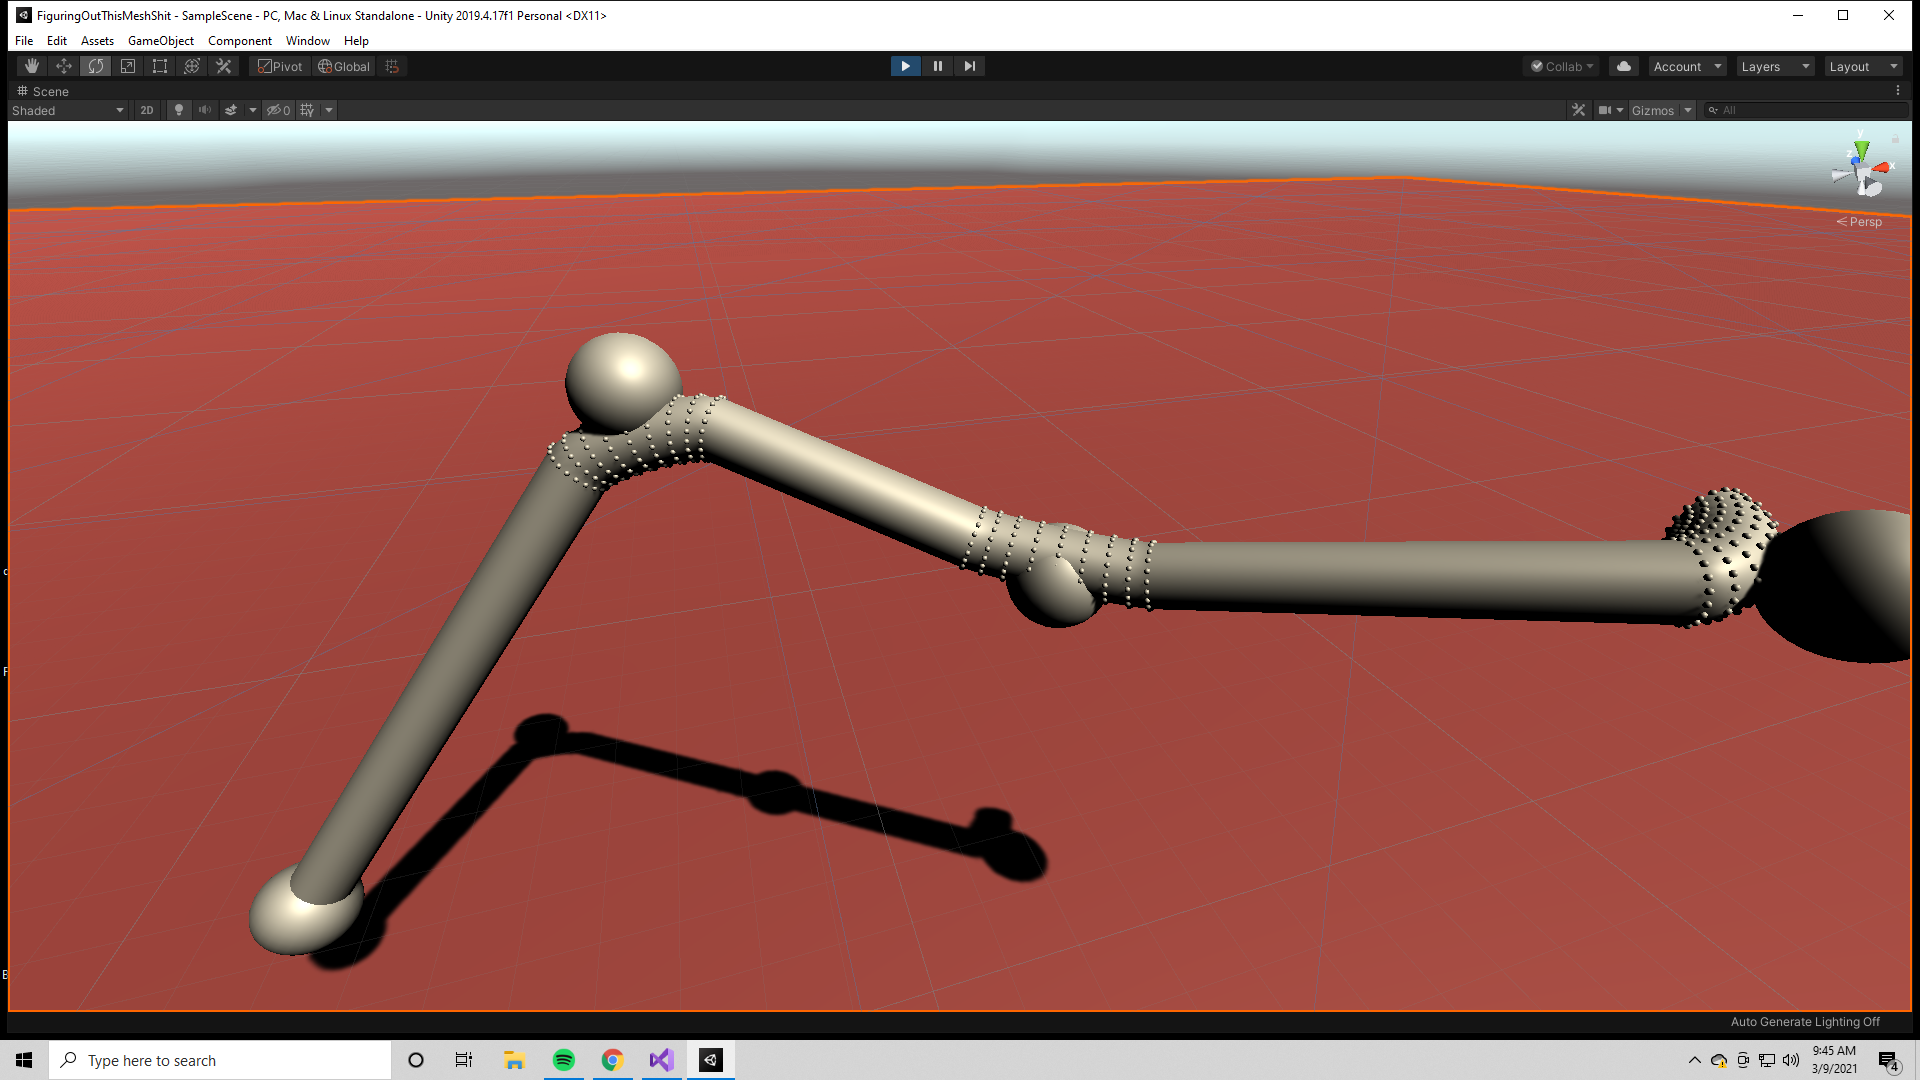This screenshot has width=1920, height=1080.
Task: Open the Layers dropdown
Action: (1774, 66)
